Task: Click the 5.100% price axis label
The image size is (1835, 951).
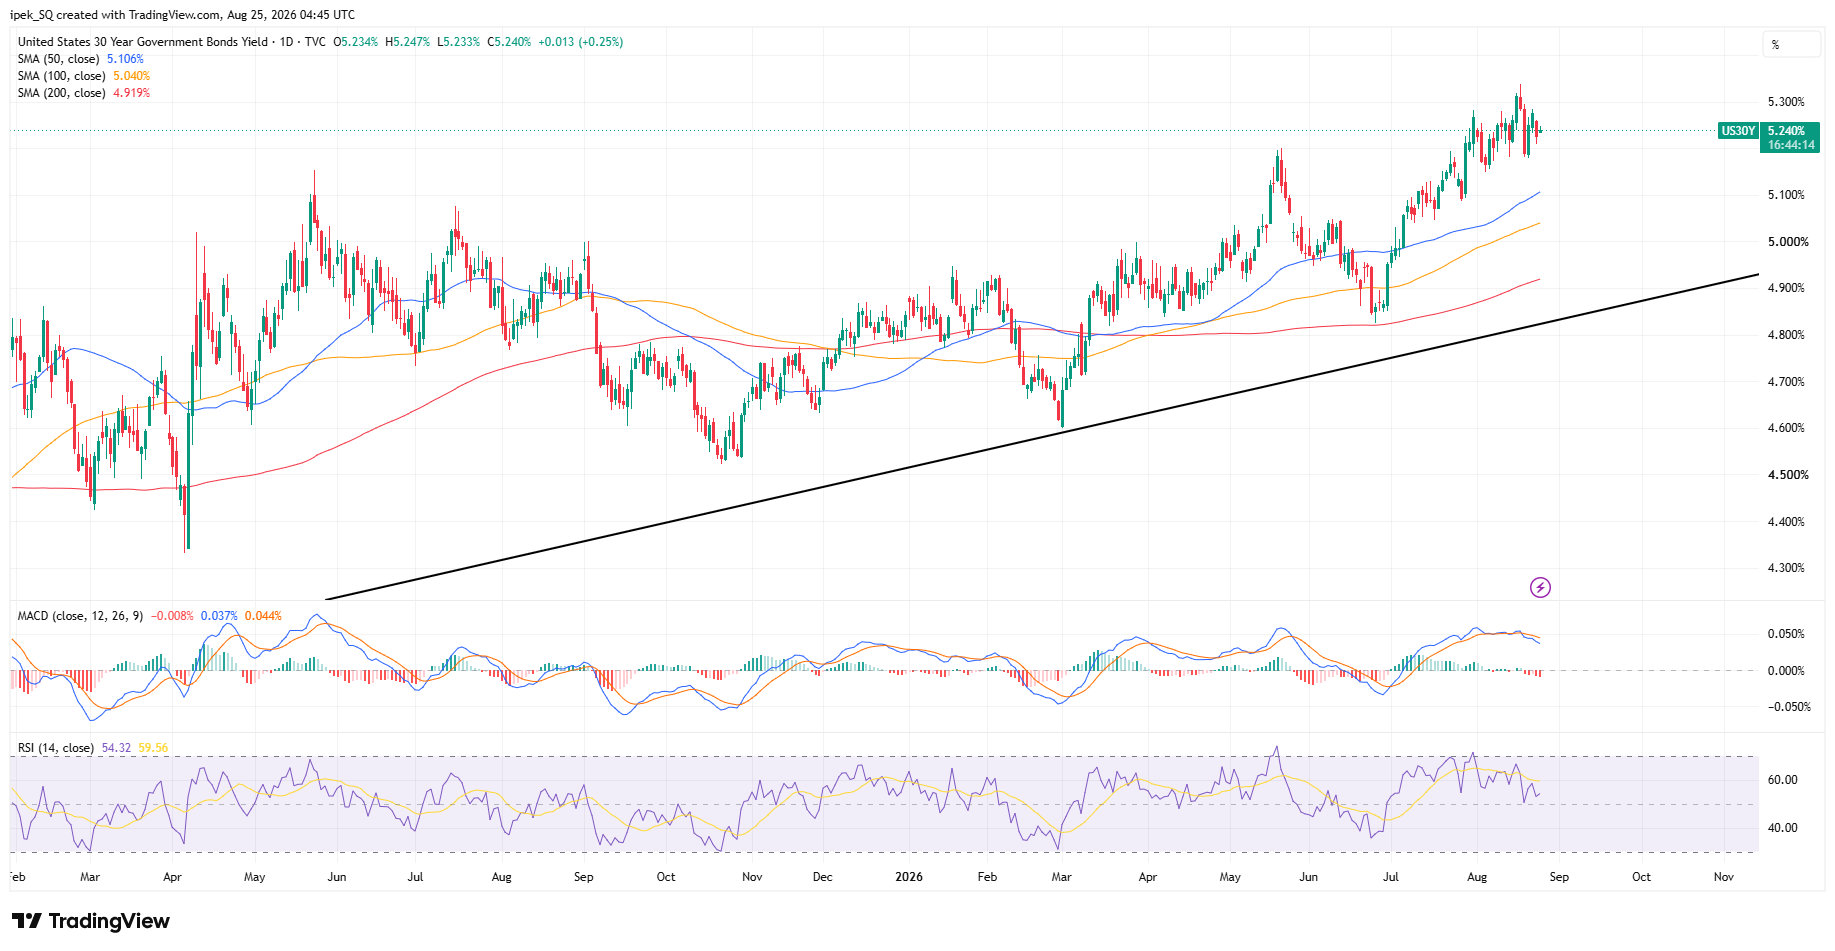Action: tap(1786, 195)
